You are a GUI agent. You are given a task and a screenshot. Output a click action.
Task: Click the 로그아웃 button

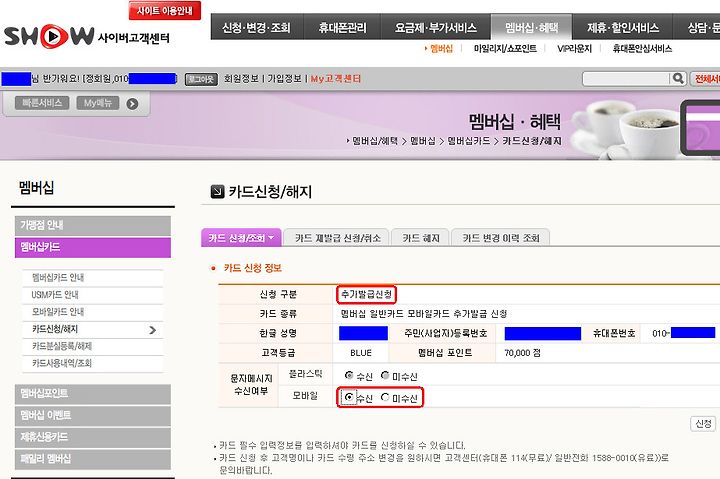coord(201,79)
